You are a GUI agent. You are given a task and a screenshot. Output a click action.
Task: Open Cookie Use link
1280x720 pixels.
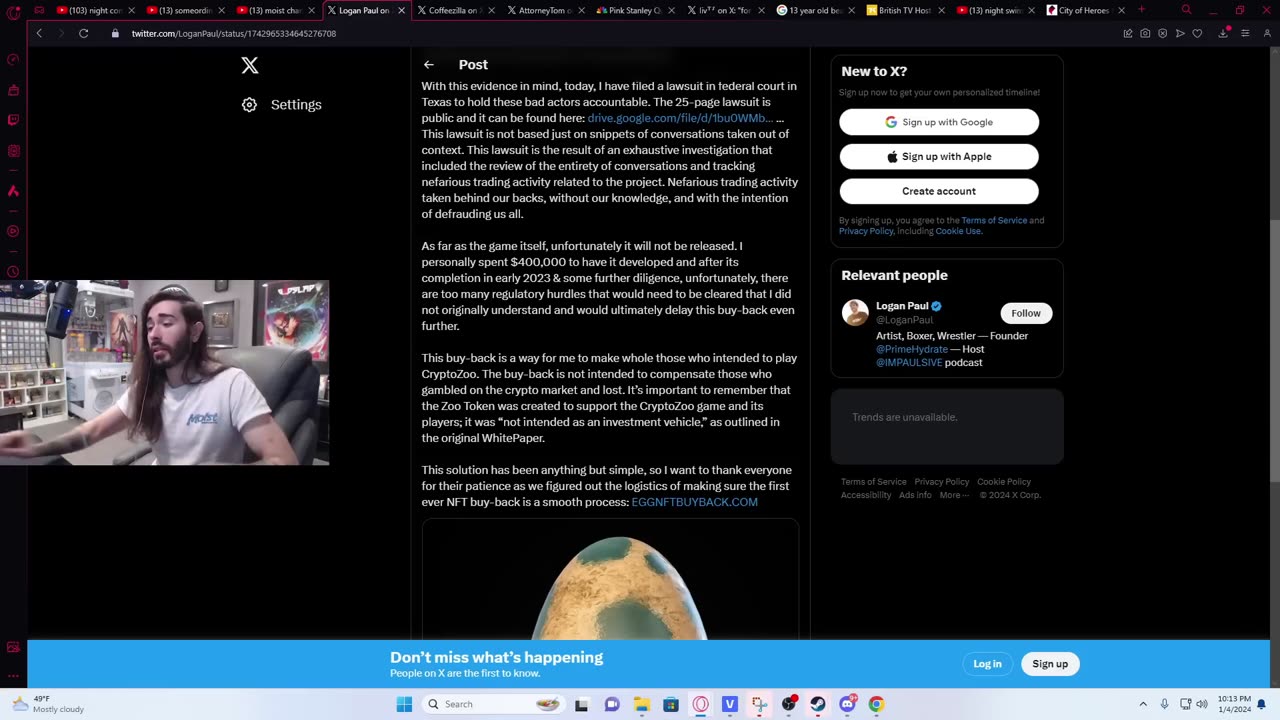pyautogui.click(x=958, y=231)
